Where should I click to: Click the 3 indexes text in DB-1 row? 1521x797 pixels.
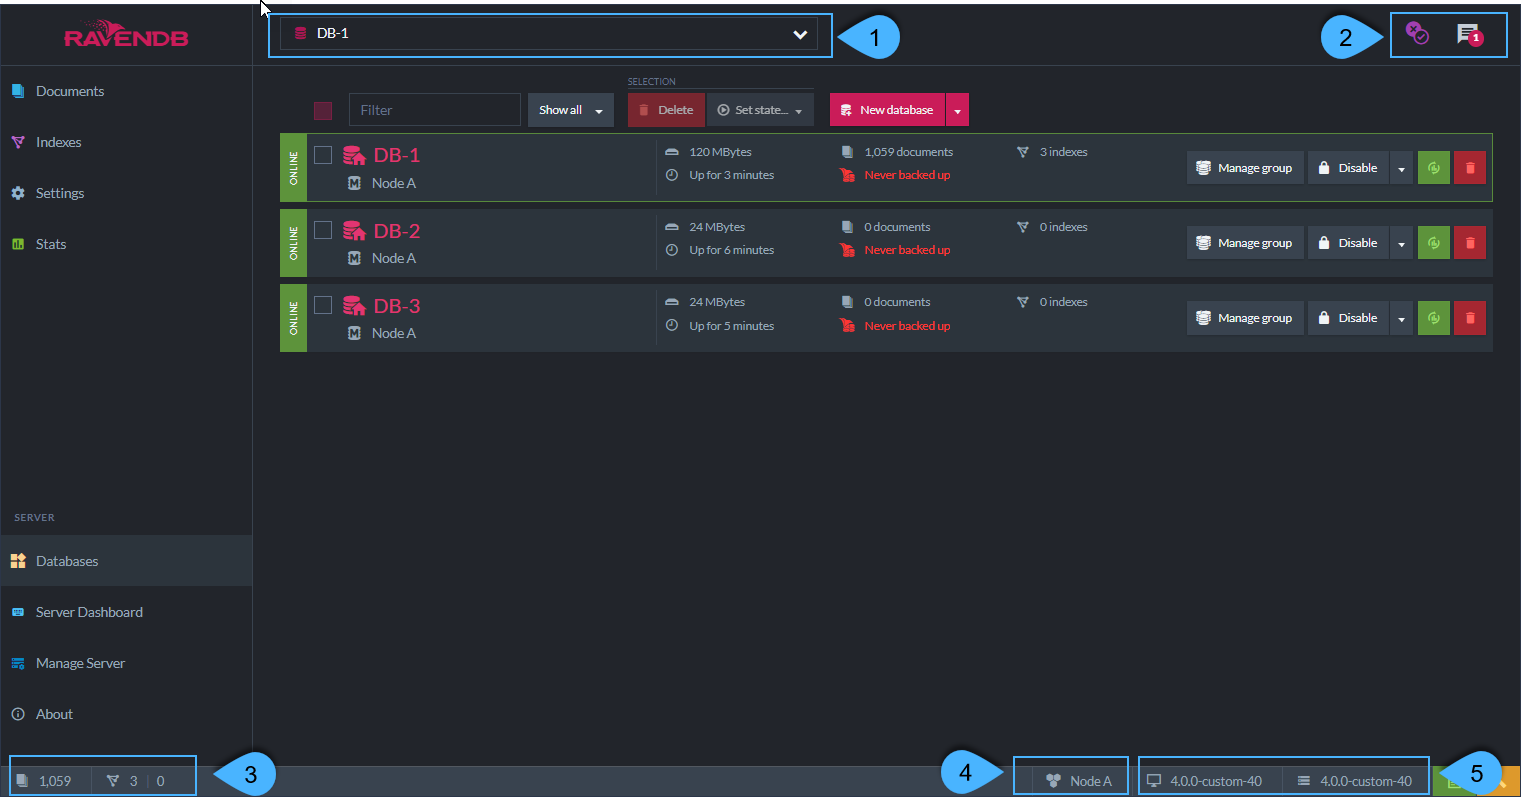click(1063, 152)
